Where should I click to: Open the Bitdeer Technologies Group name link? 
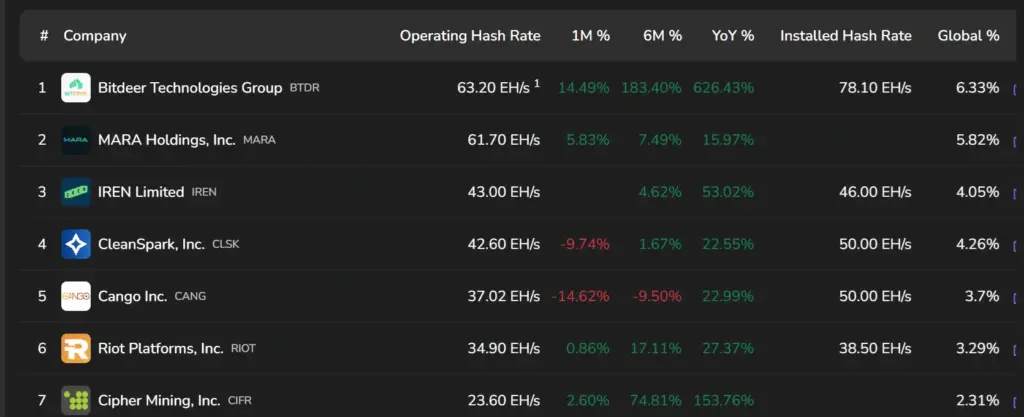(190, 88)
